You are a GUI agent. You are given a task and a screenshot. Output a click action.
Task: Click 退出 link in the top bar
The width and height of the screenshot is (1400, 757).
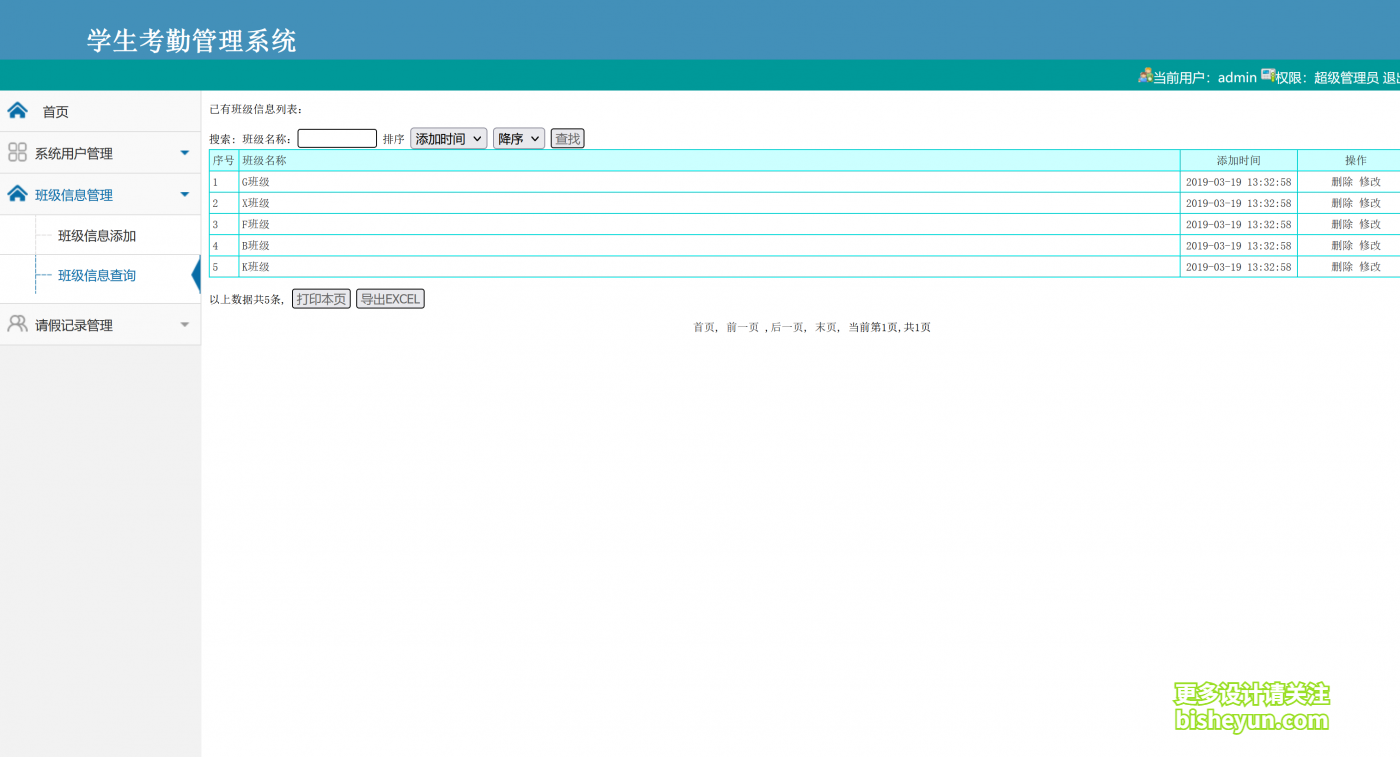tap(1391, 77)
